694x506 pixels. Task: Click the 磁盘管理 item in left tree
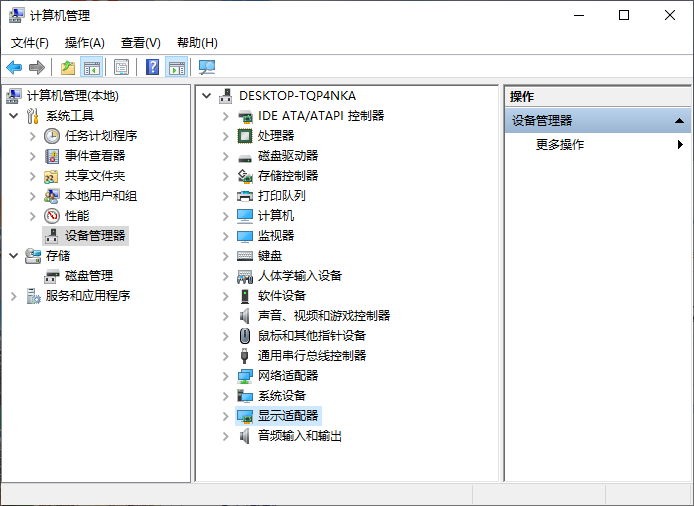click(x=88, y=276)
